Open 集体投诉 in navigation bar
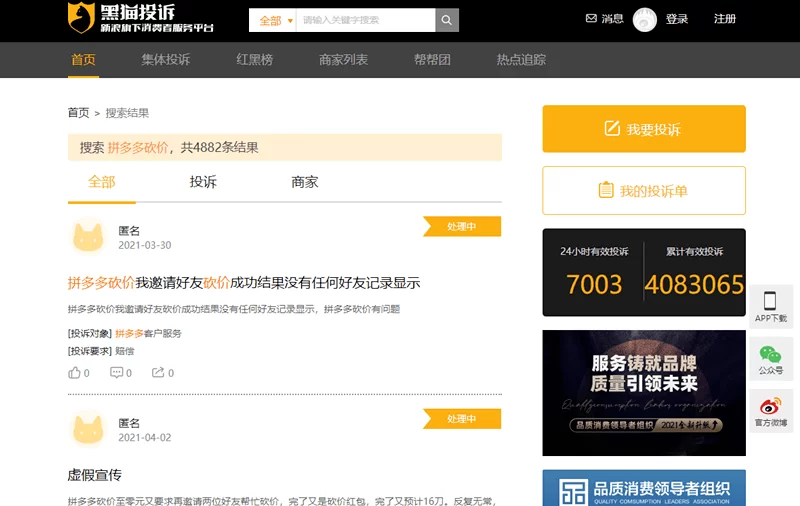 166,60
